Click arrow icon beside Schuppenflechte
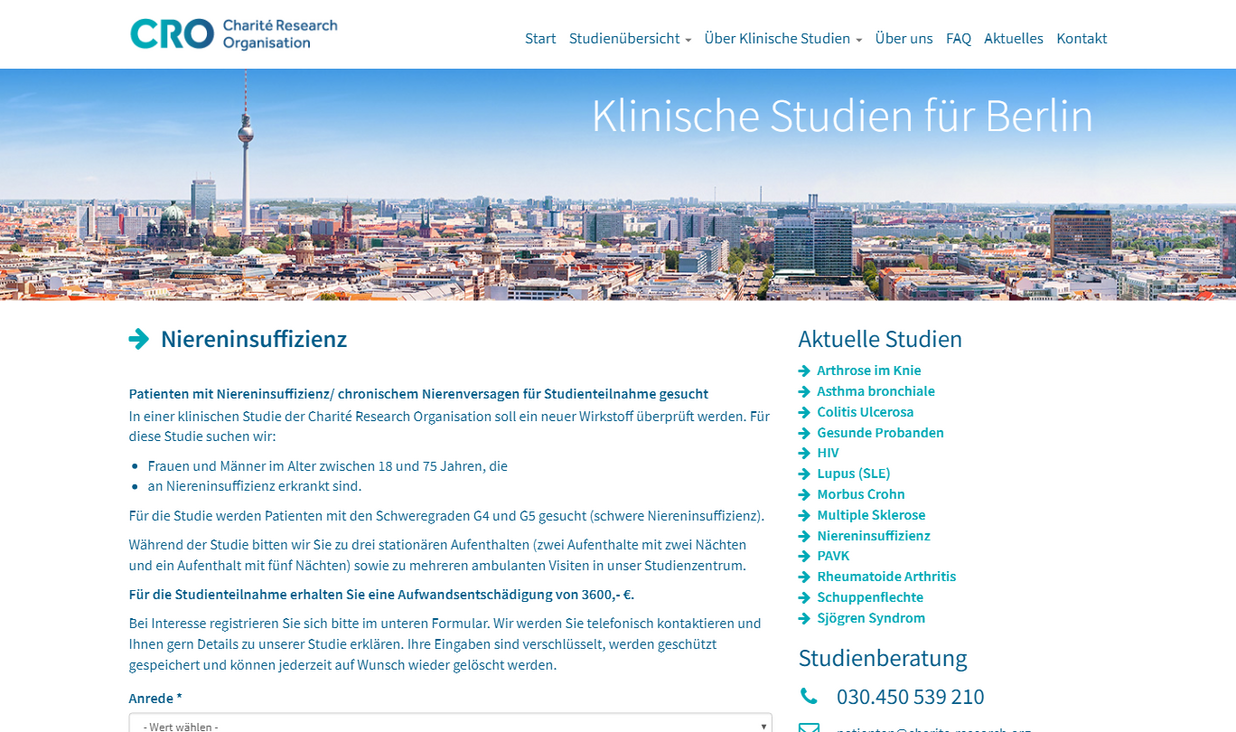This screenshot has width=1236, height=732. pyautogui.click(x=804, y=598)
